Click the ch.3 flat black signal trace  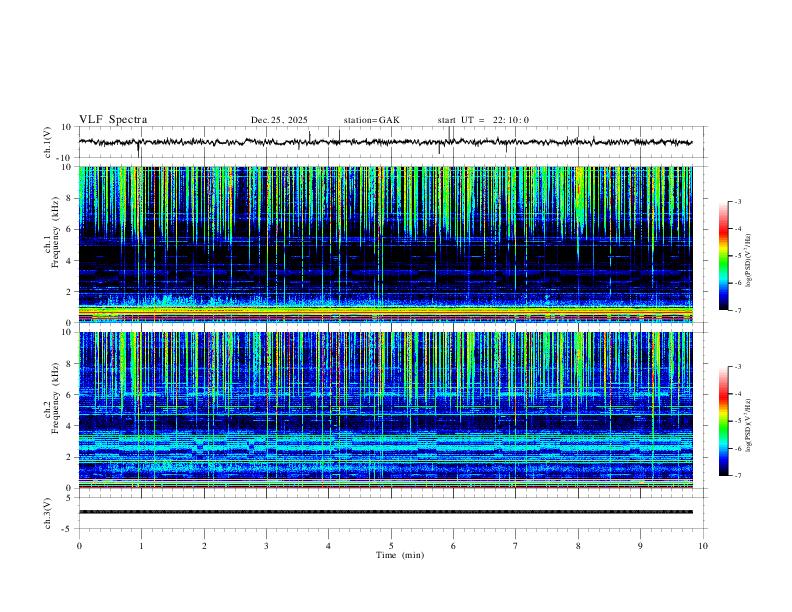pos(385,512)
